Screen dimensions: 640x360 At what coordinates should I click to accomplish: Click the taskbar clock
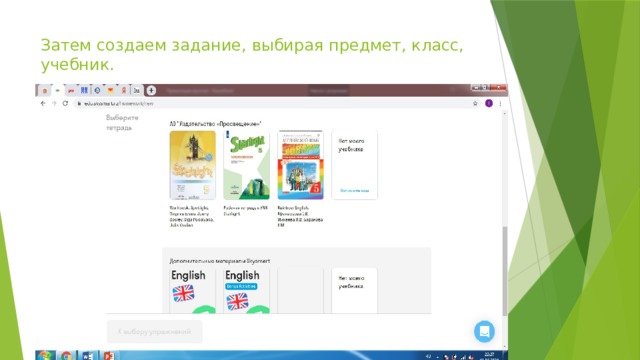pyautogui.click(x=489, y=356)
